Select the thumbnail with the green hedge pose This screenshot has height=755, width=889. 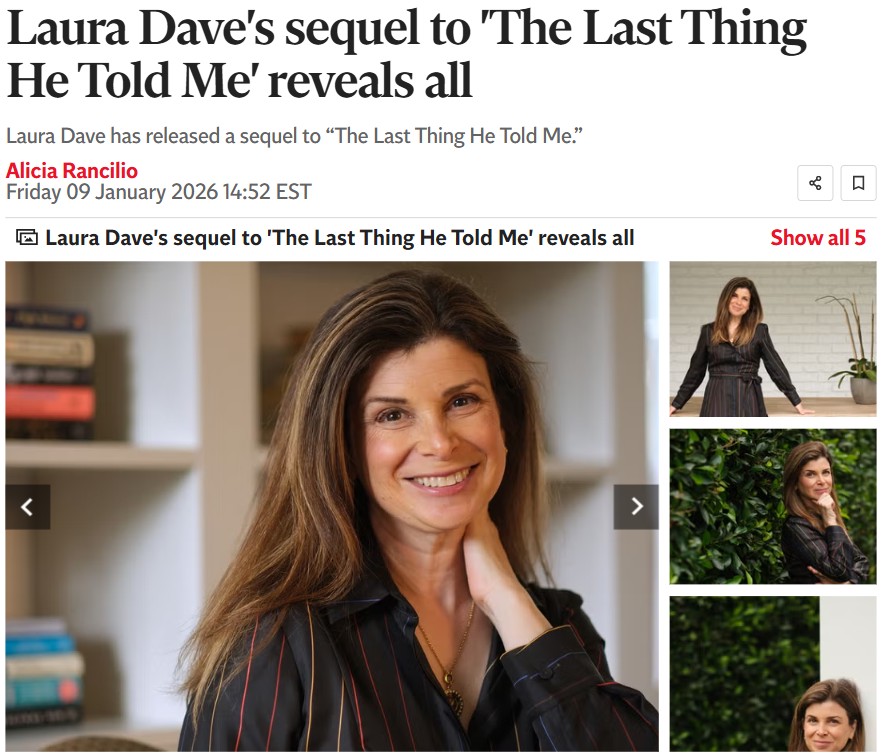coord(773,506)
